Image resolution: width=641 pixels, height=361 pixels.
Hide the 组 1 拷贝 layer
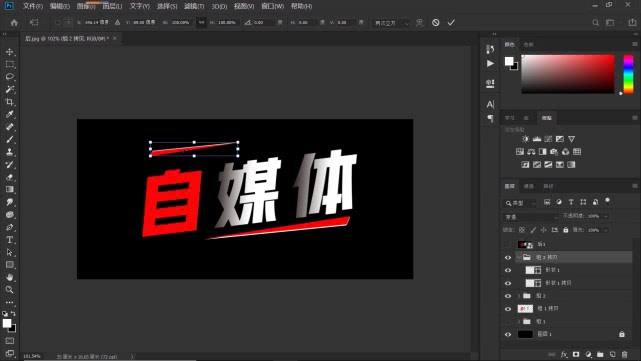(x=508, y=309)
